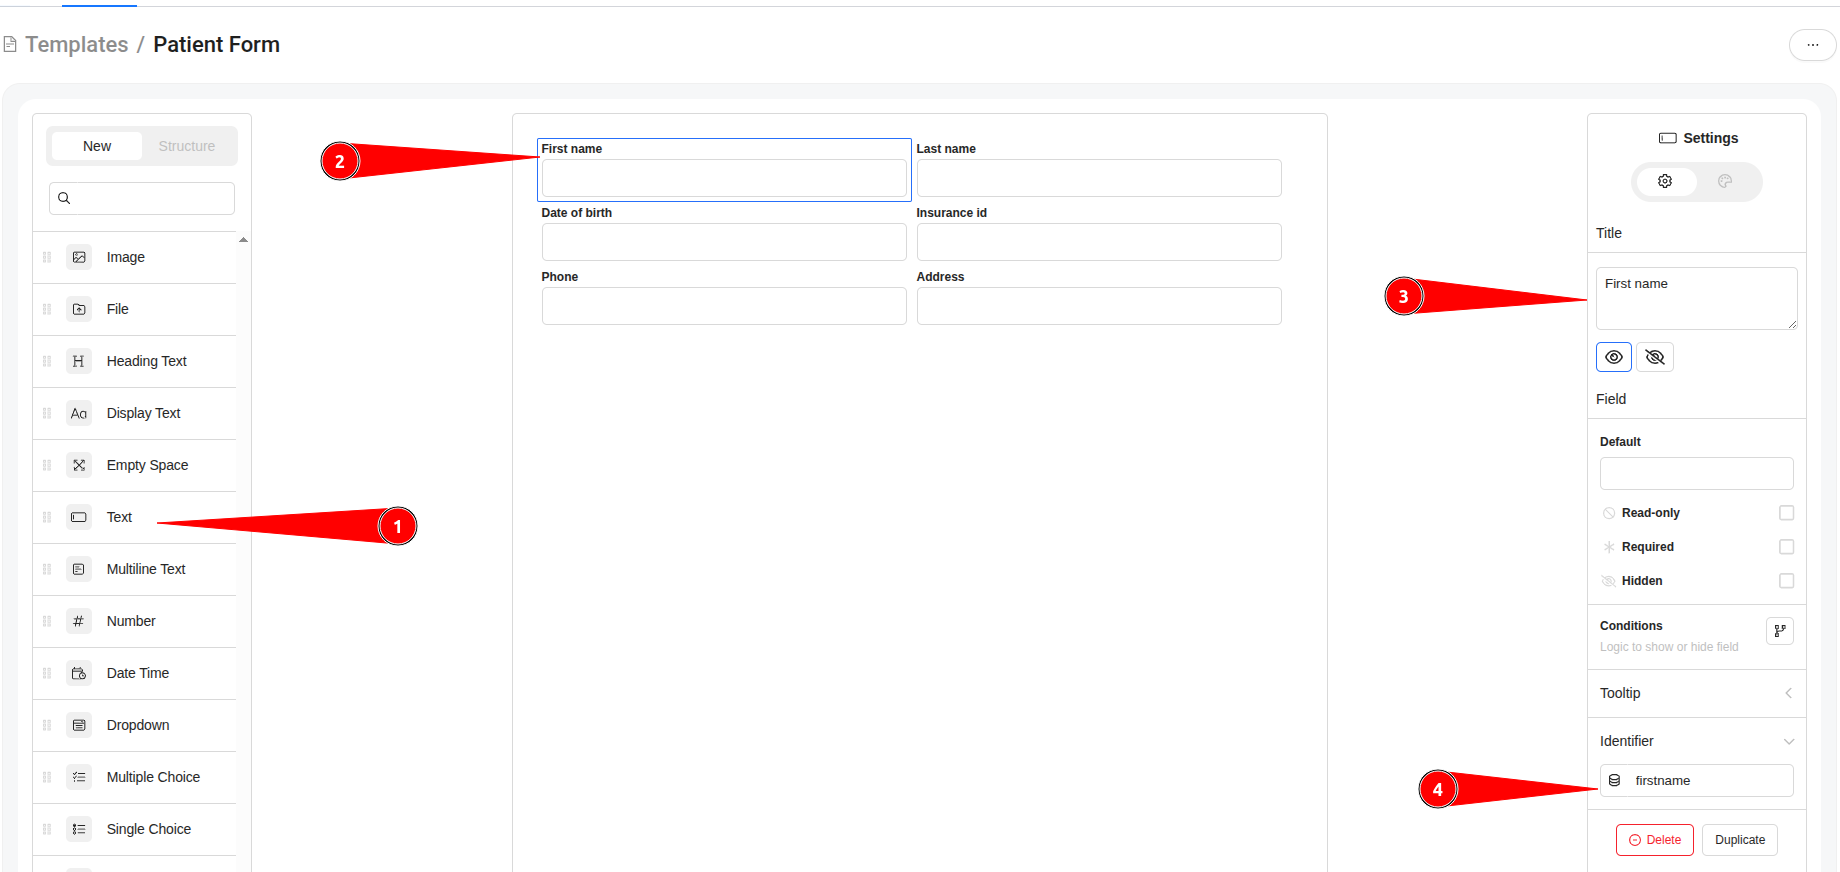Viewport: 1840px width, 872px height.
Task: Click the Text field element icon
Action: click(79, 517)
